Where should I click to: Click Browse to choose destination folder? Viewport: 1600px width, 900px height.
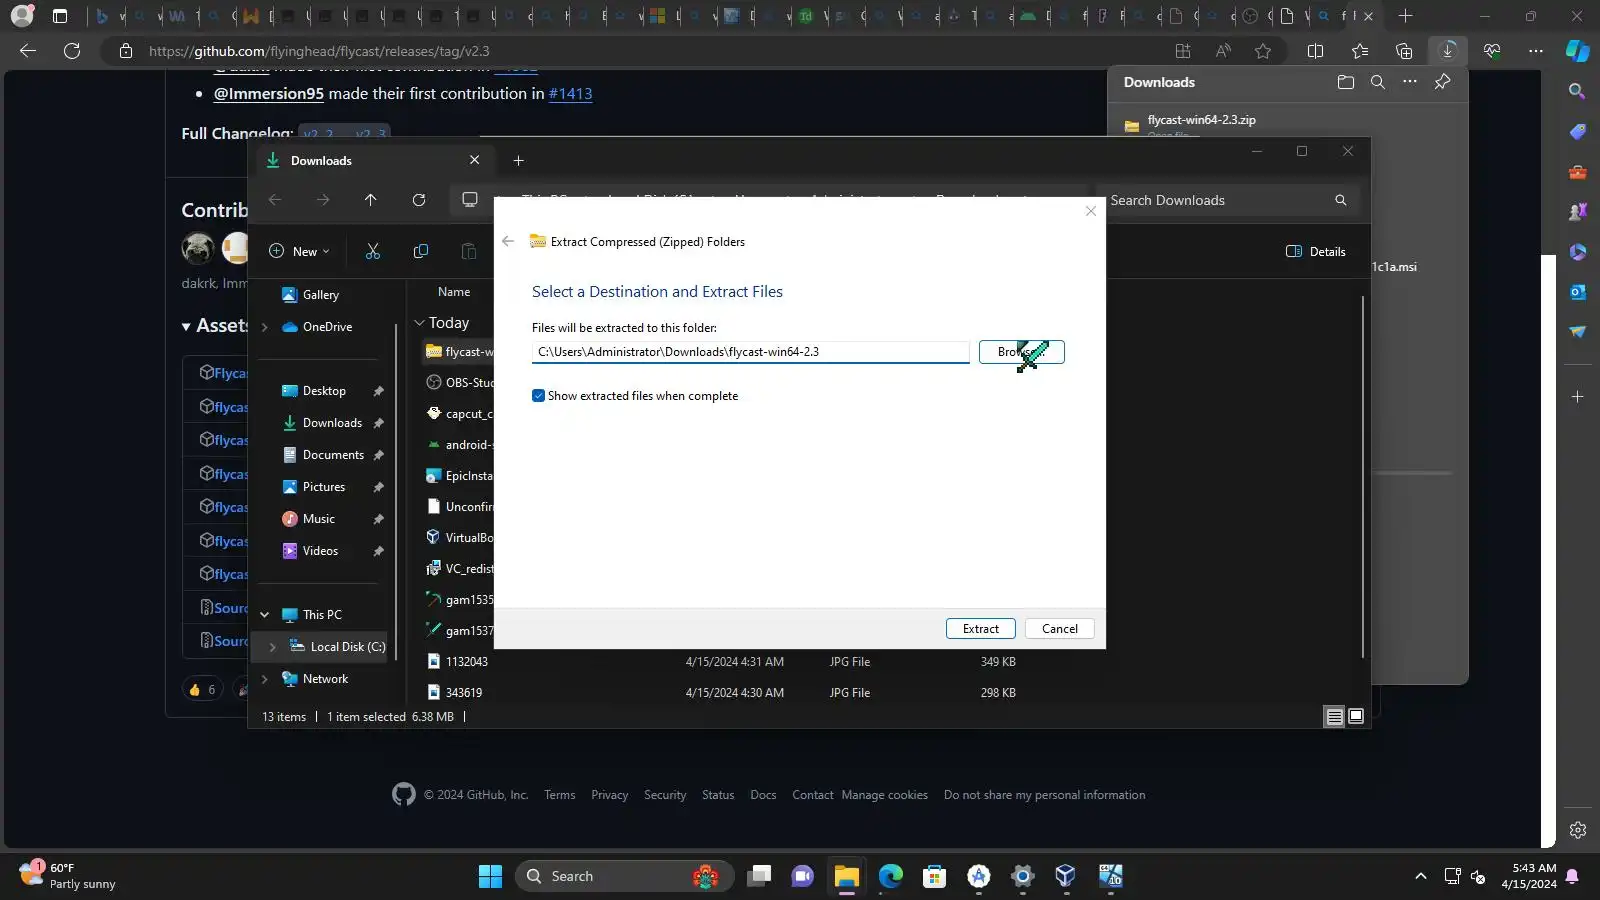pos(1022,352)
